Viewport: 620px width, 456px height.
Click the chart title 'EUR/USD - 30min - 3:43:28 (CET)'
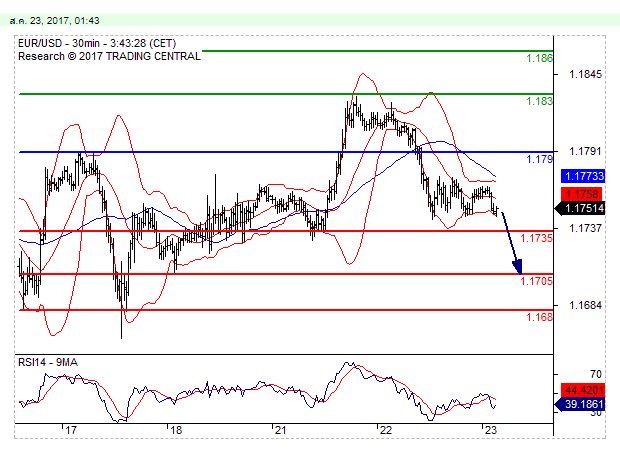(97, 43)
